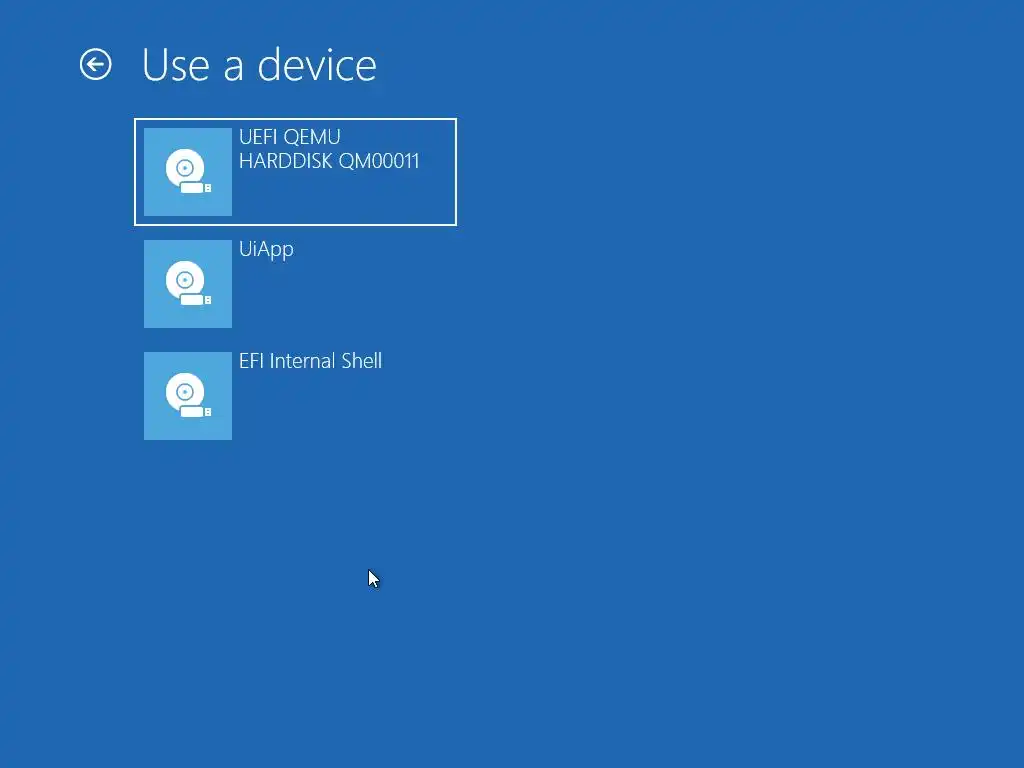
Task: Click the Use a device heading
Action: [x=259, y=65]
